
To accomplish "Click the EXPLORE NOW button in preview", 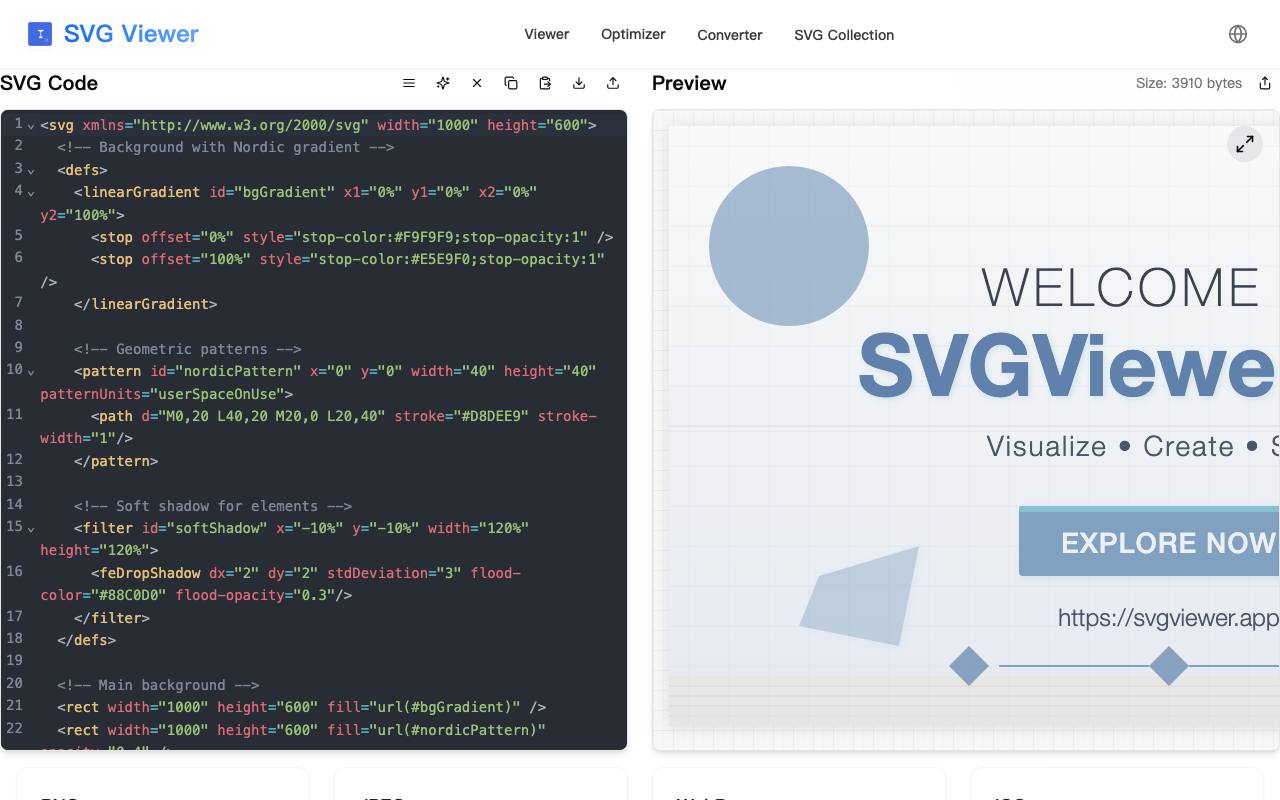I will 1149,541.
